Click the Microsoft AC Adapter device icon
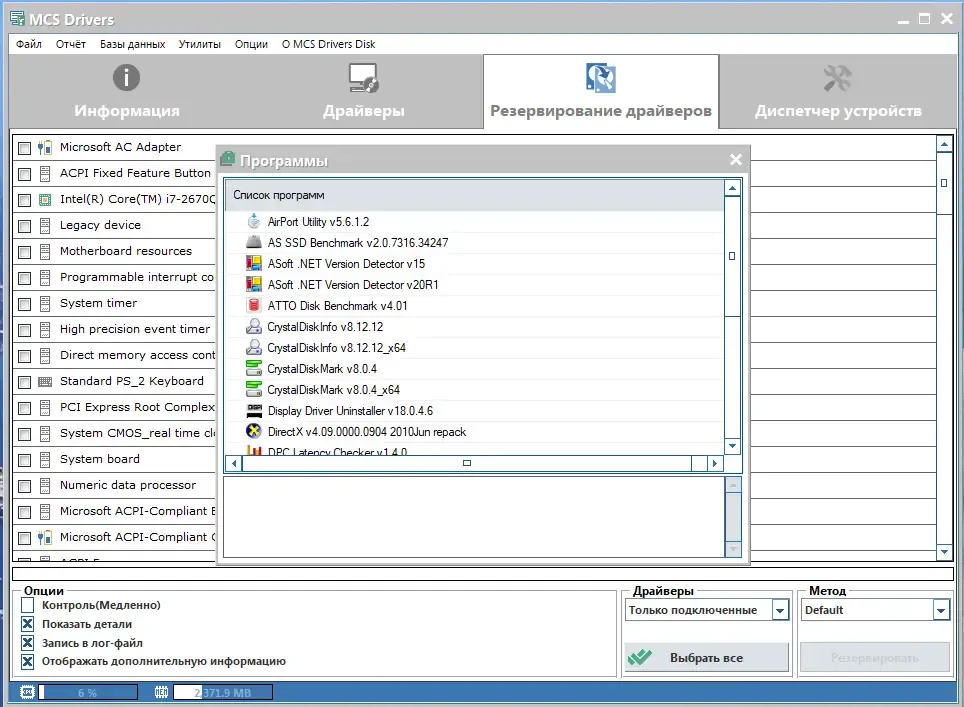This screenshot has width=964, height=707. coord(45,148)
